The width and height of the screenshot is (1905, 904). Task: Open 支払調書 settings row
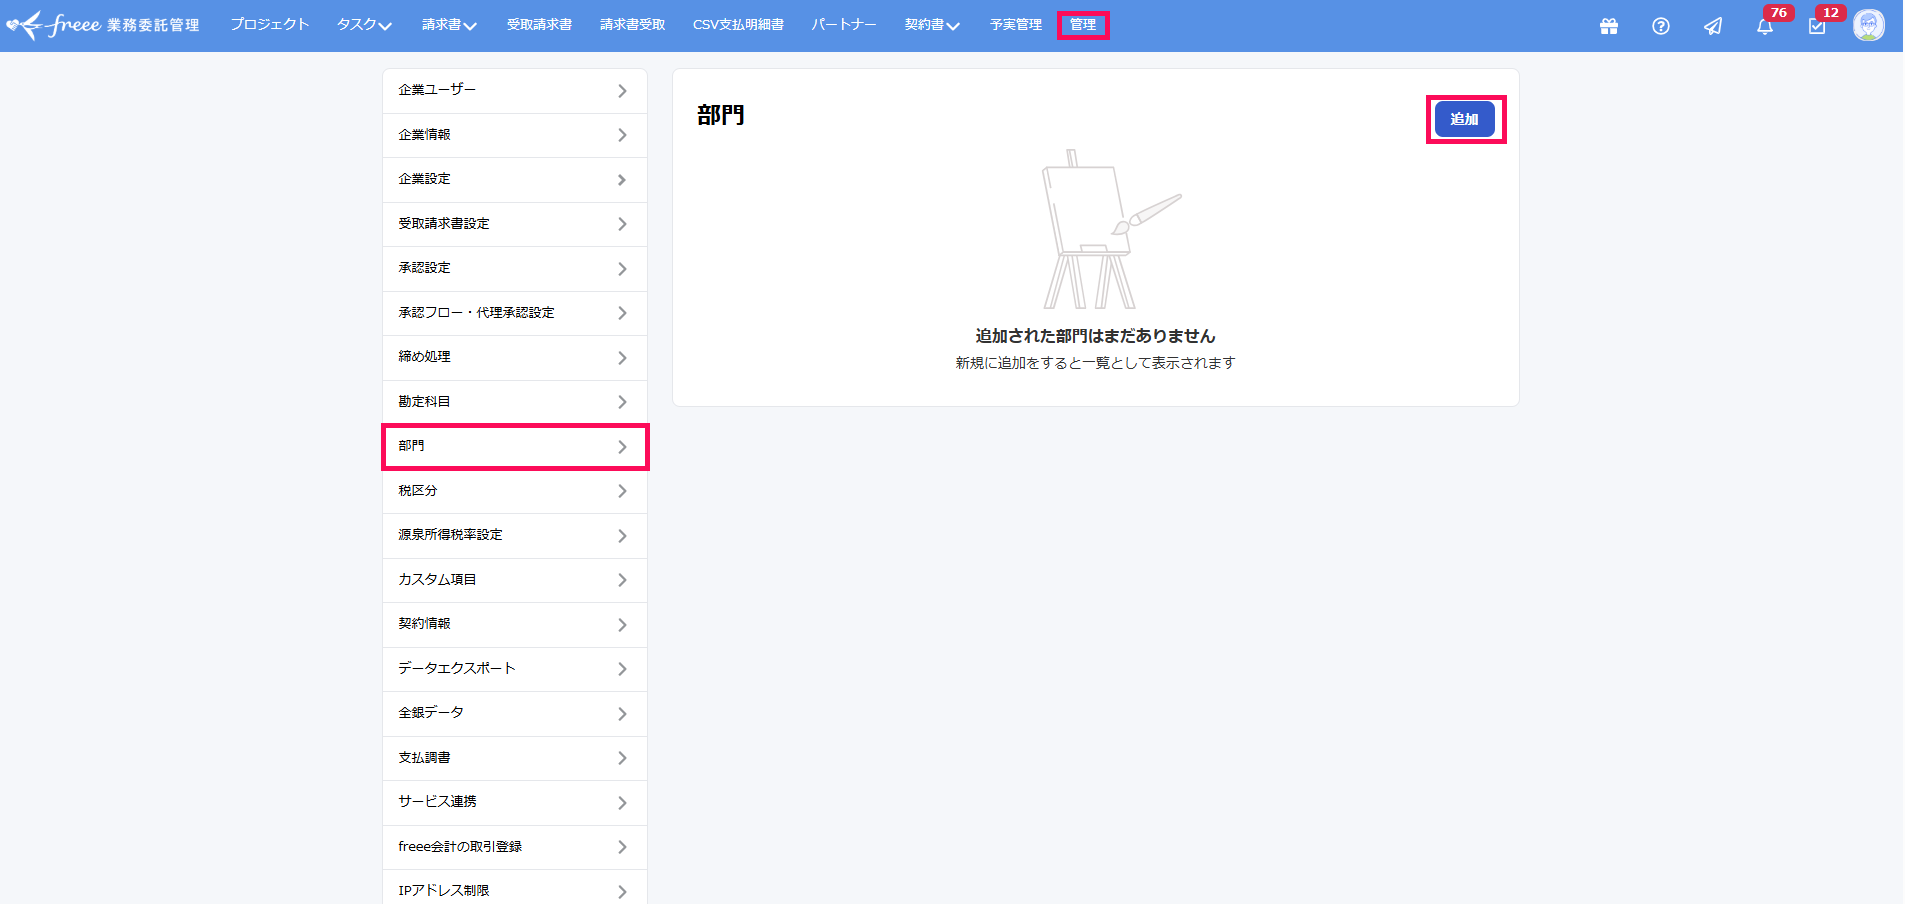point(515,758)
